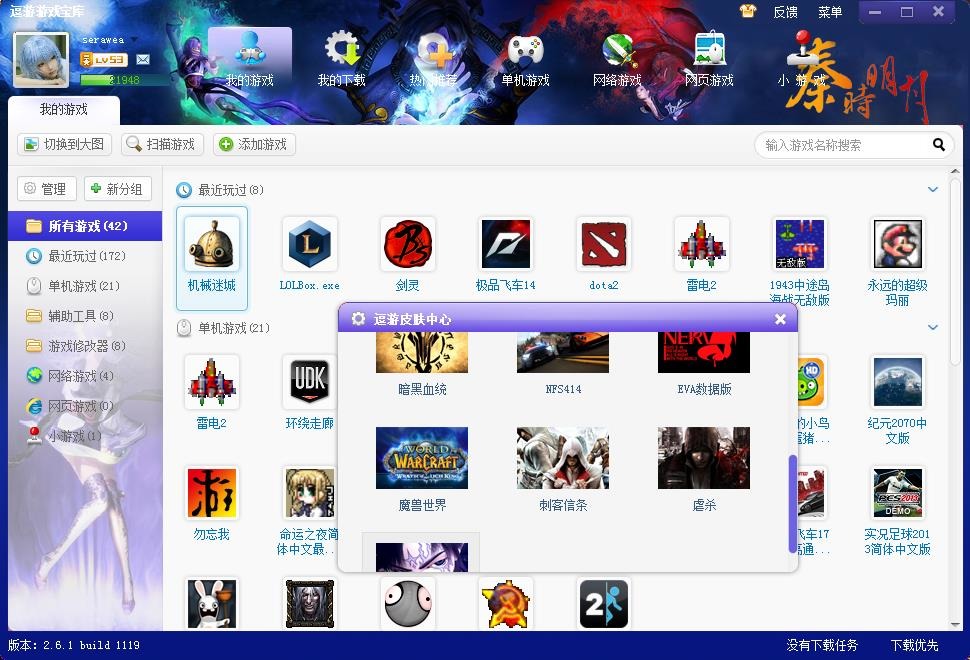Choose the NFS414 skin thumbnail
The image size is (970, 660).
tap(563, 353)
